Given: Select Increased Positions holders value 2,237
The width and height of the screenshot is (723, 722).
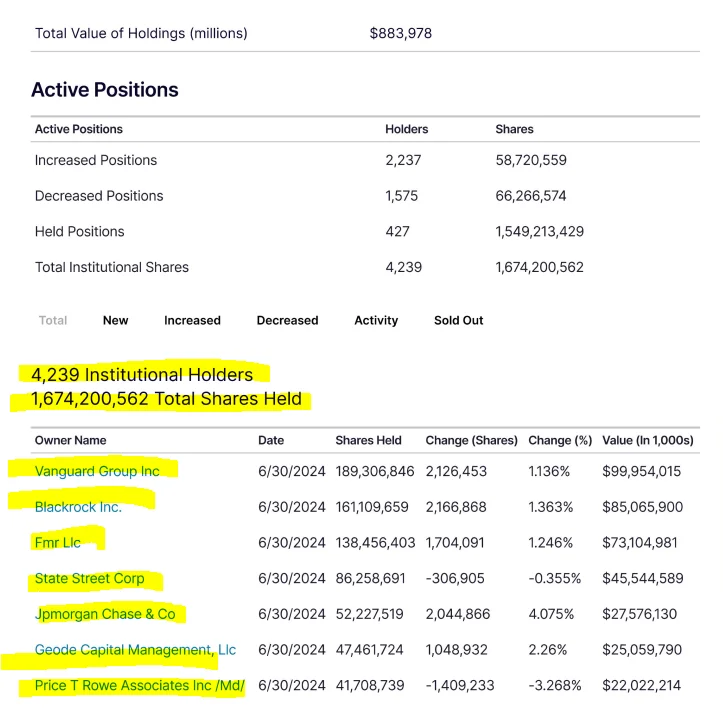Looking at the screenshot, I should point(403,160).
